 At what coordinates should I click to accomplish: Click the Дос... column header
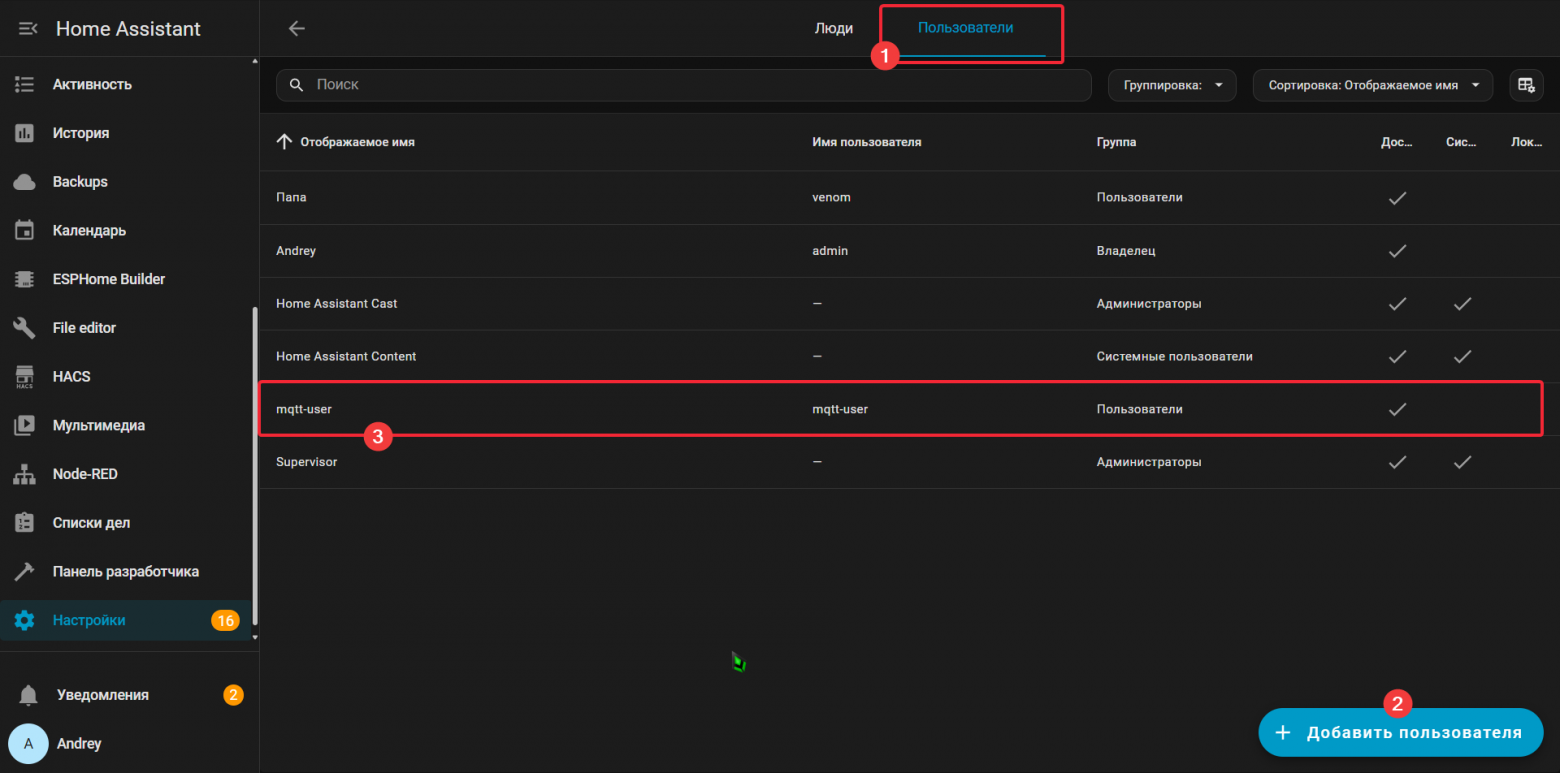(x=1397, y=142)
